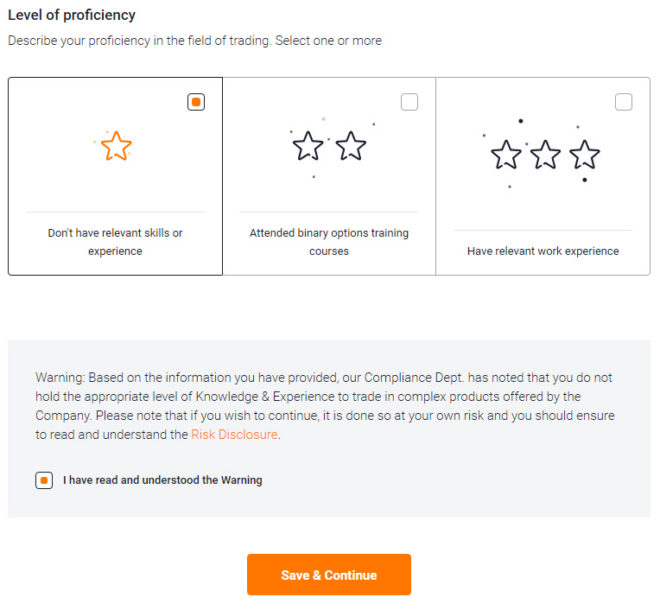Click the Save & Continue button
This screenshot has width=660, height=610.
point(329,575)
